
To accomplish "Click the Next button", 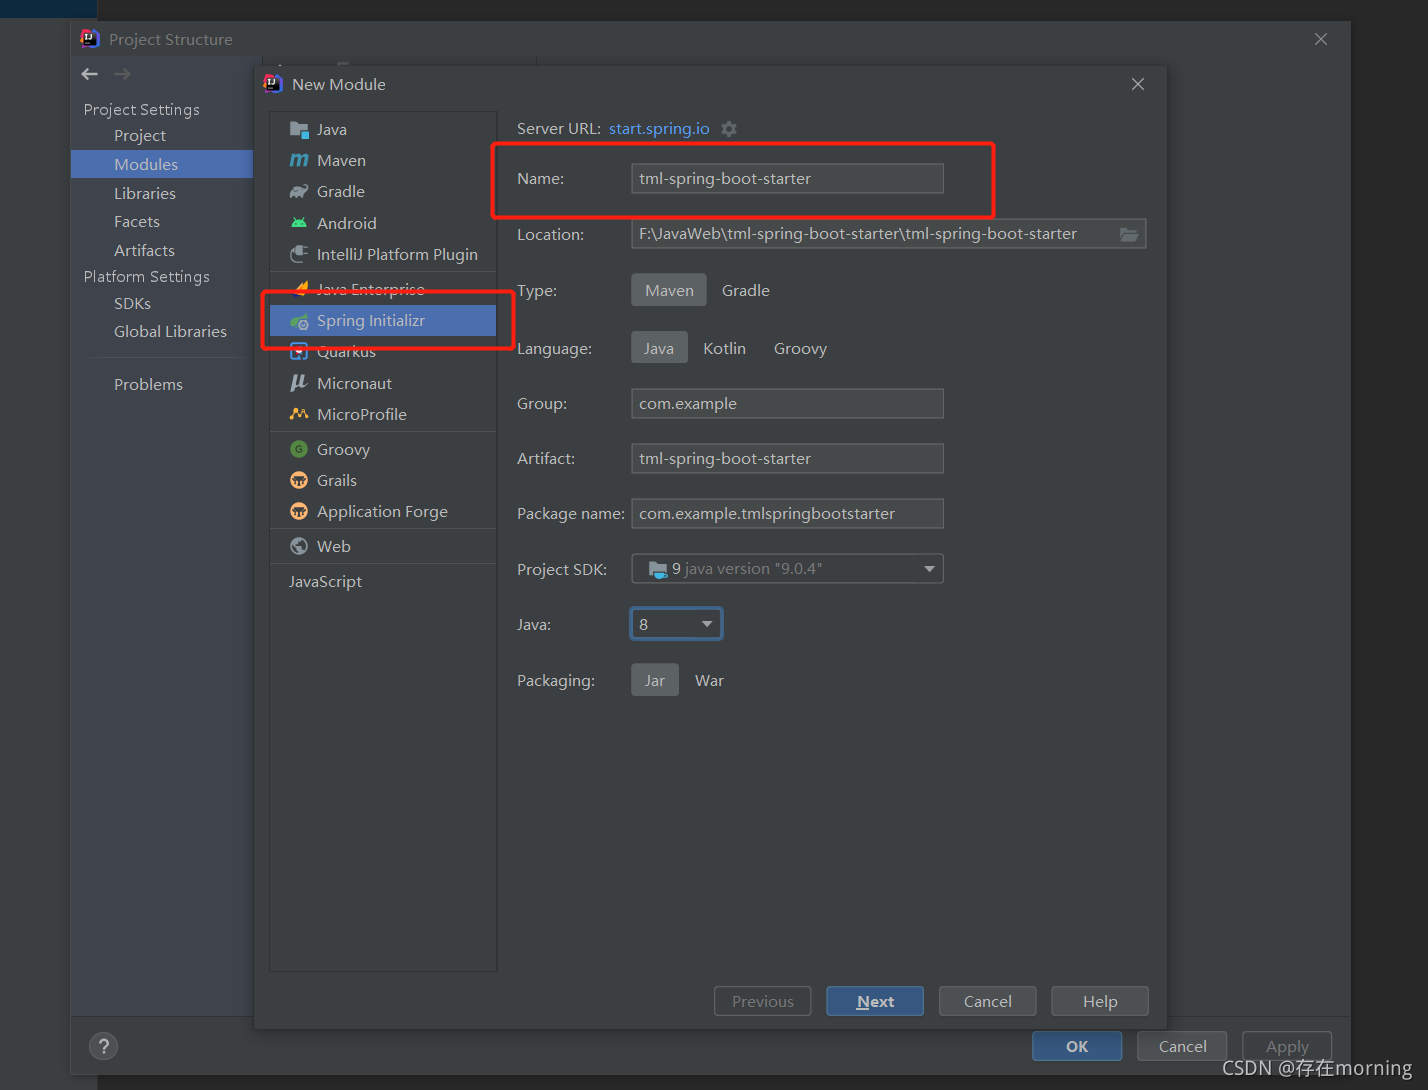I will [875, 1001].
